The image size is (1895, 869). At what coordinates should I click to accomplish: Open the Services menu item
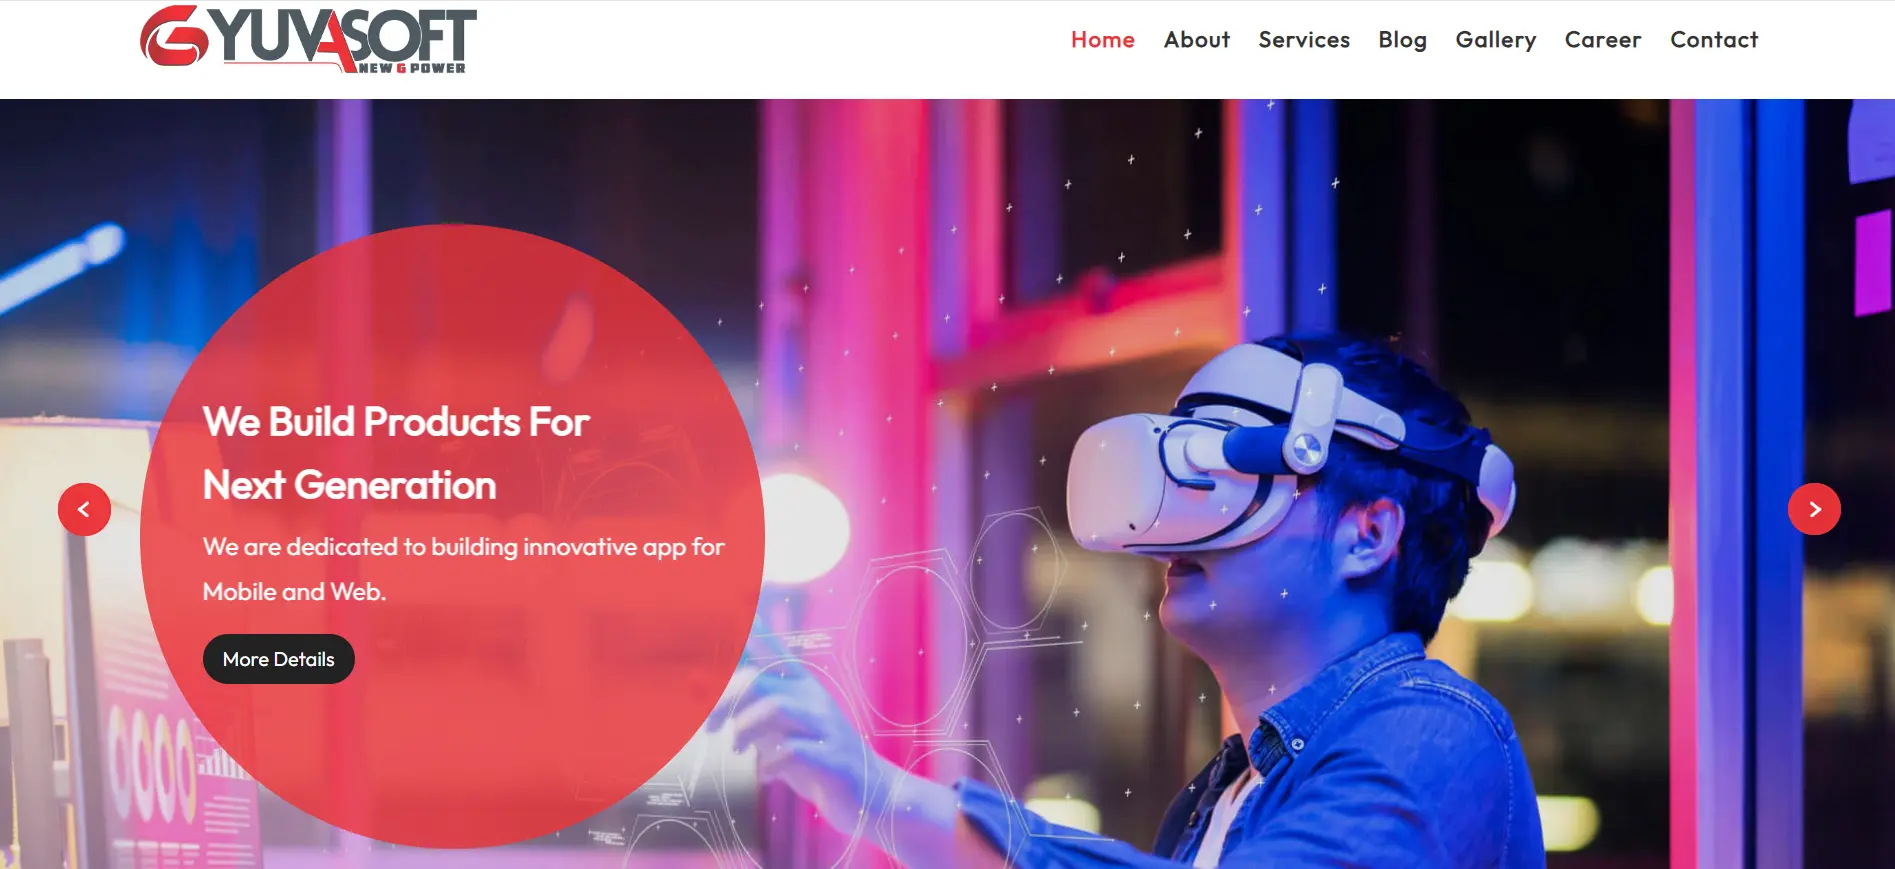point(1304,40)
